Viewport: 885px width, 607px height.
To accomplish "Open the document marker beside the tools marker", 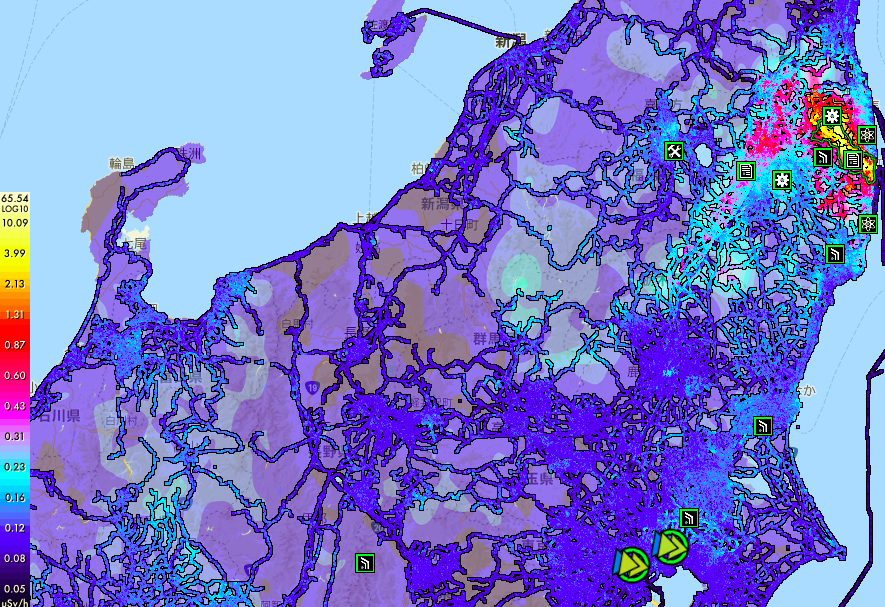I will point(746,170).
